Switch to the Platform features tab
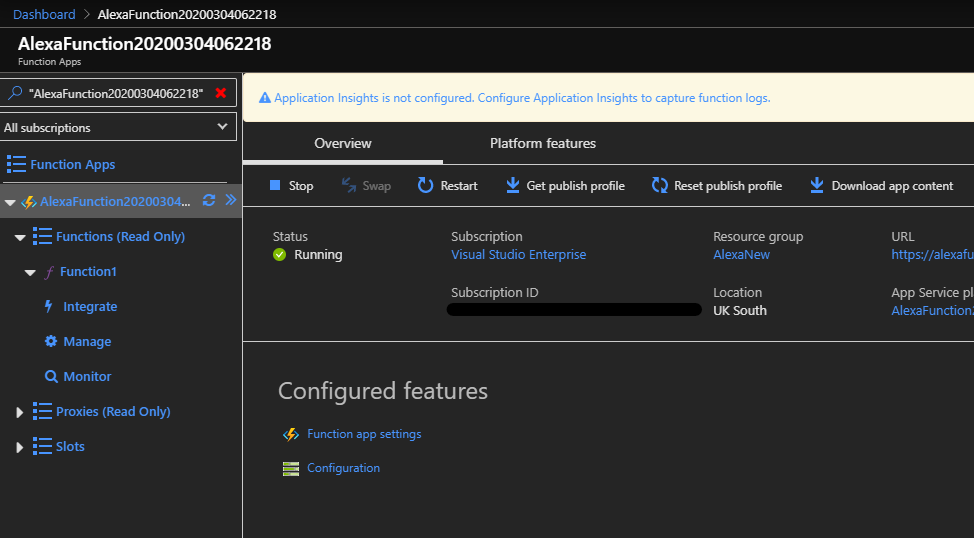Screen dimensions: 974x538 tap(543, 144)
